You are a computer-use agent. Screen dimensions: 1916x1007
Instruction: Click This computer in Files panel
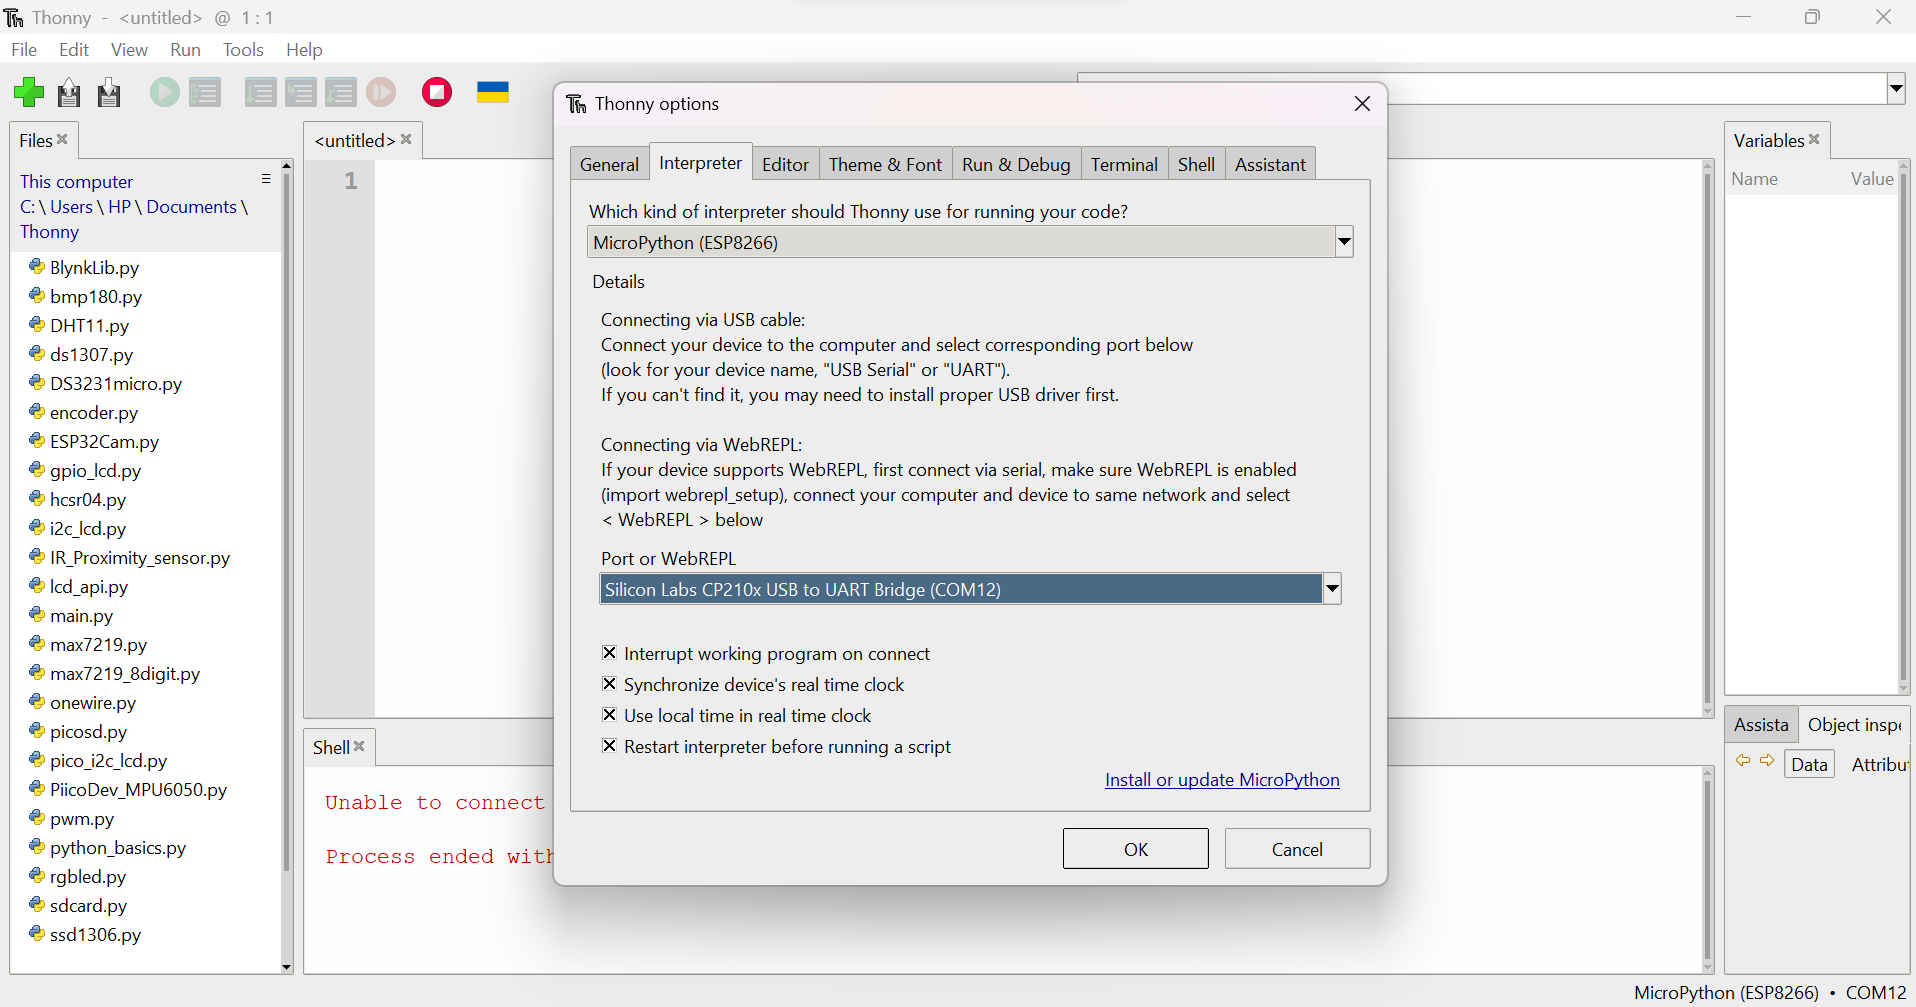(x=76, y=182)
